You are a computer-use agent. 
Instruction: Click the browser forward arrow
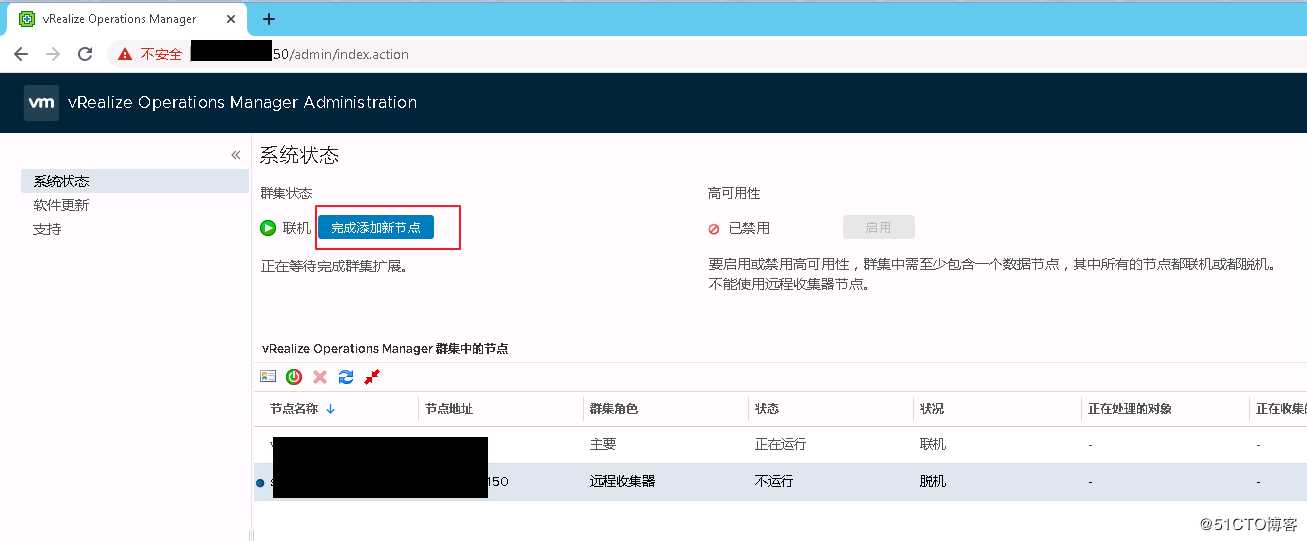pyautogui.click(x=53, y=54)
